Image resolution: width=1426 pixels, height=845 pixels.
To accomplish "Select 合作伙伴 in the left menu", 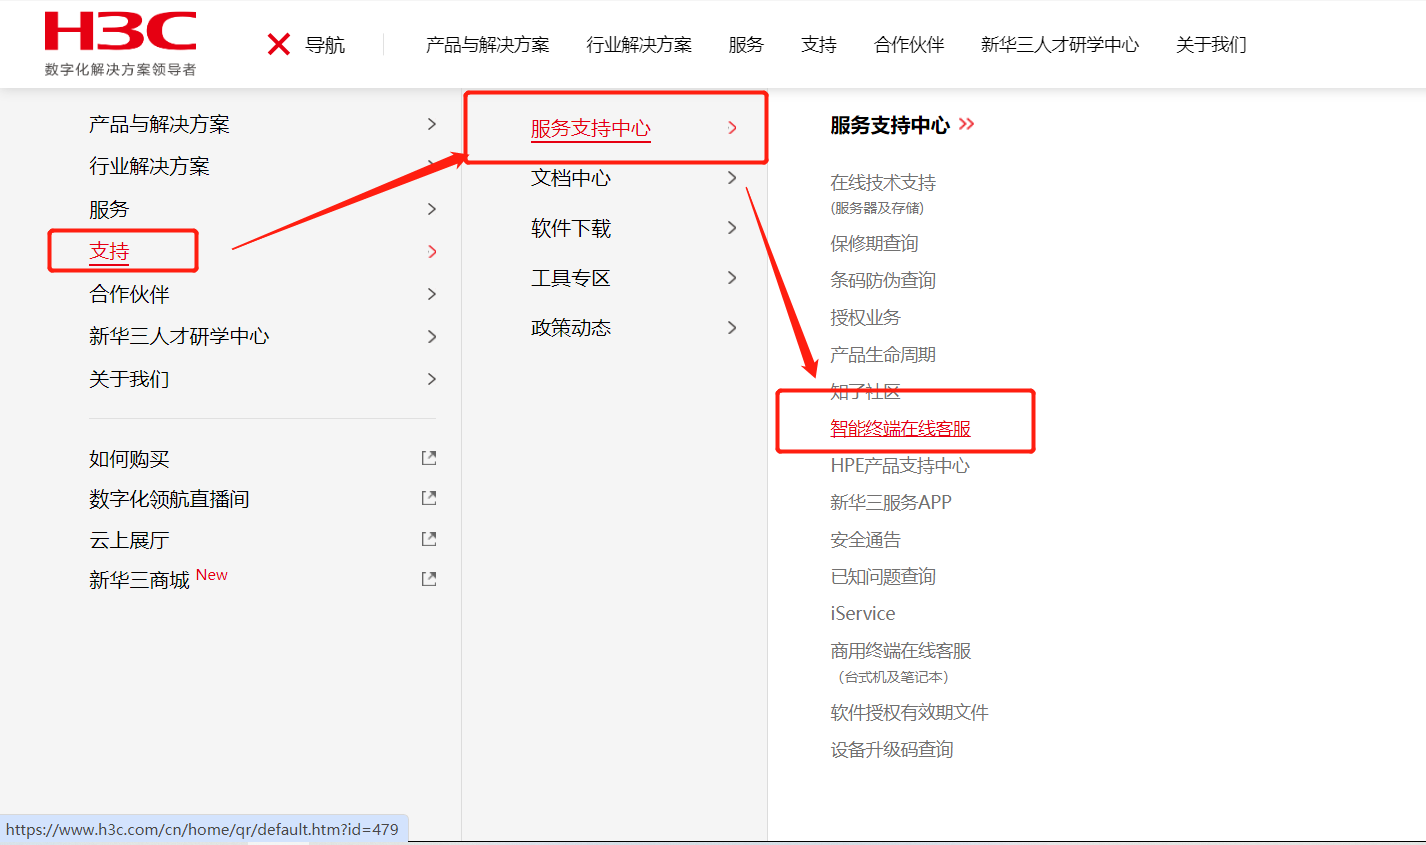I will (129, 294).
